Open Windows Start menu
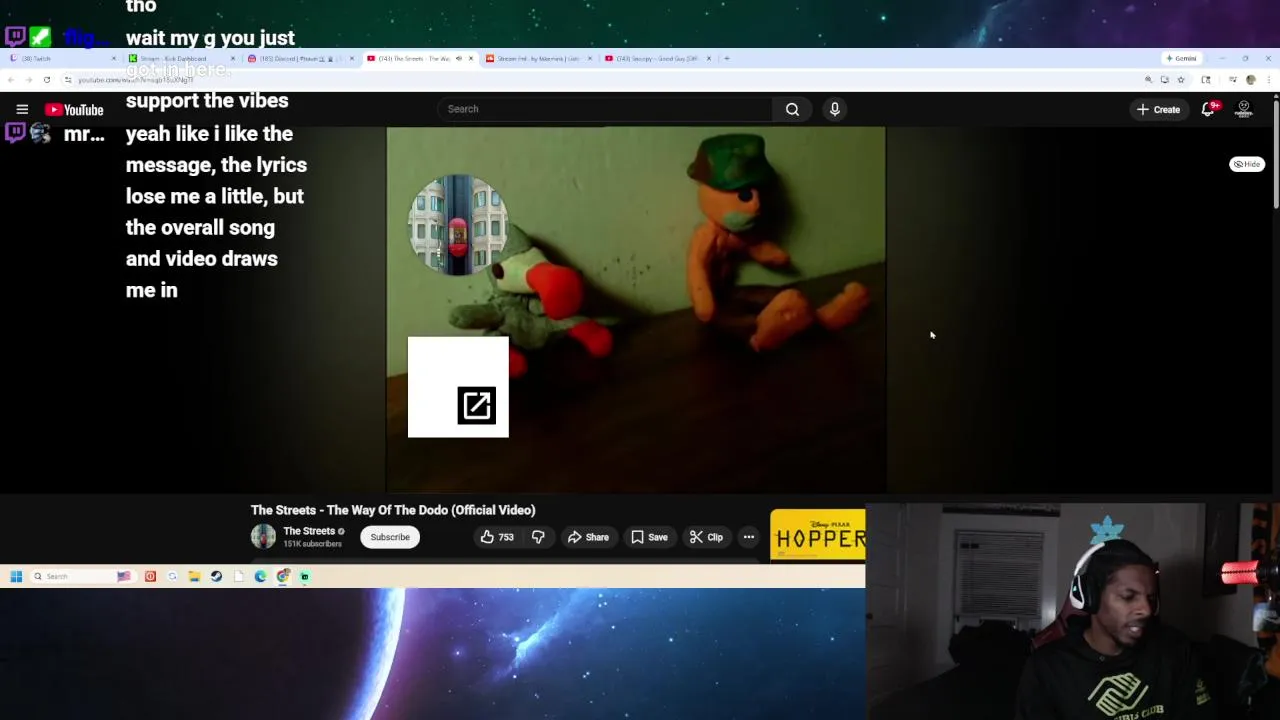1280x720 pixels. pos(16,576)
